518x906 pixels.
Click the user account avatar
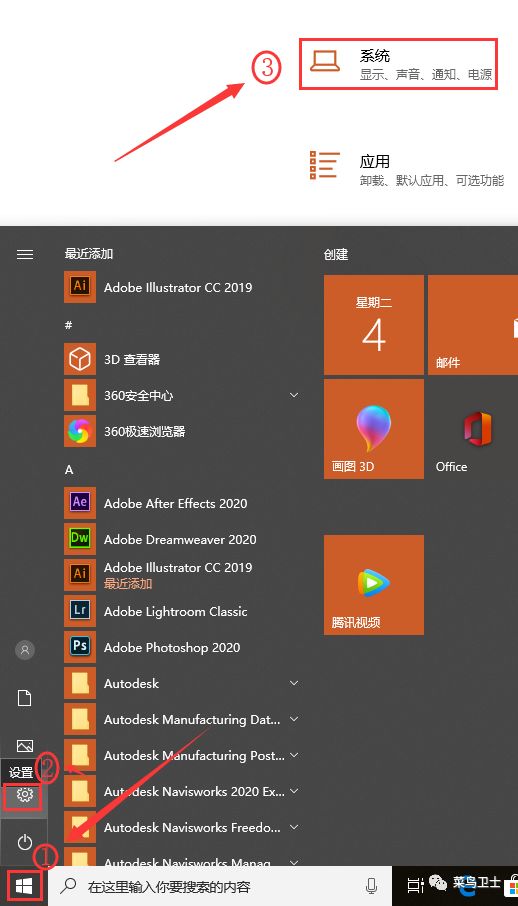point(24,650)
